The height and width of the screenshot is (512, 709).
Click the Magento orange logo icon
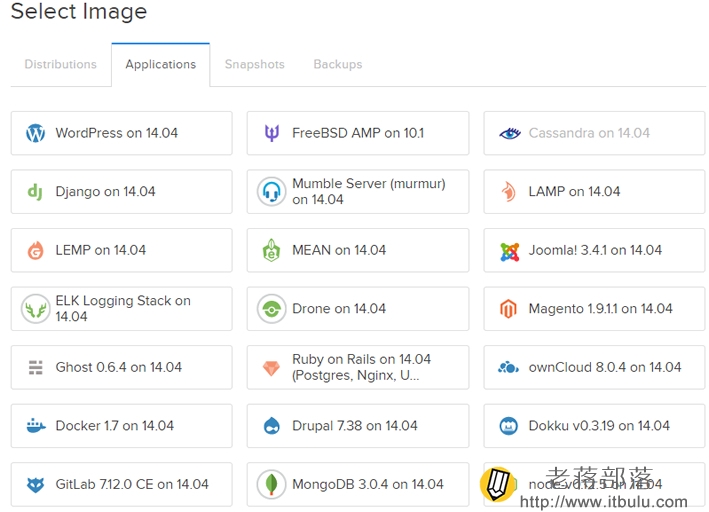tap(508, 308)
